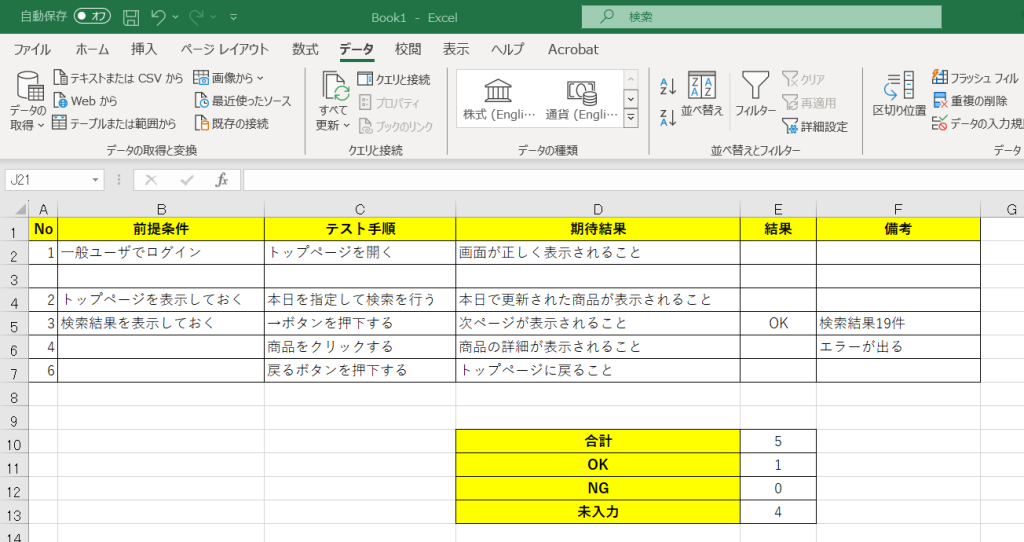Switch to the ページ レイアウト ribbon tab

coord(225,50)
